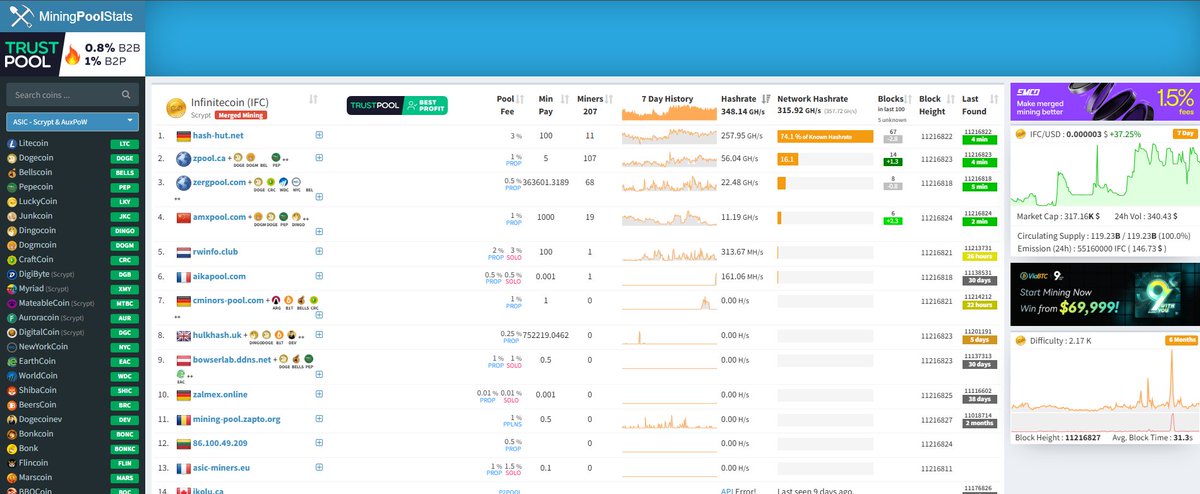Open the ASIC - Scrypt & AuxPoW dropdown
The image size is (1200, 494).
tap(72, 121)
